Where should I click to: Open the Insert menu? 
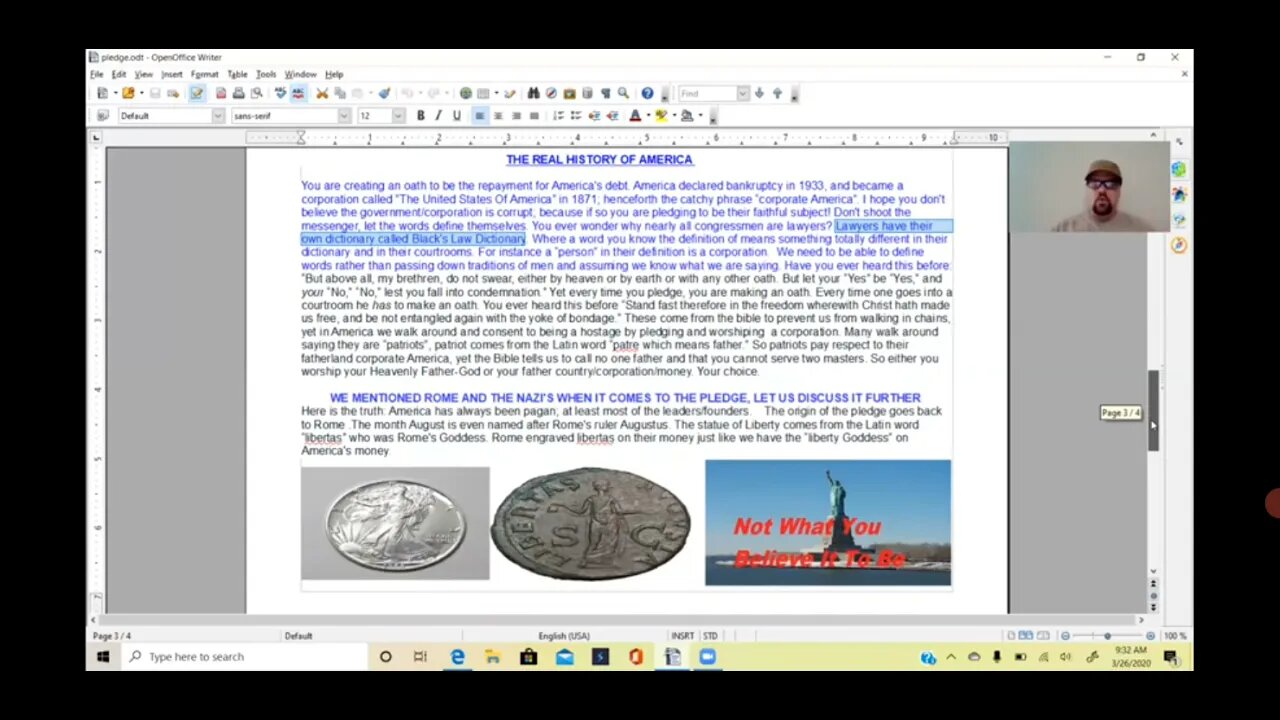point(172,75)
